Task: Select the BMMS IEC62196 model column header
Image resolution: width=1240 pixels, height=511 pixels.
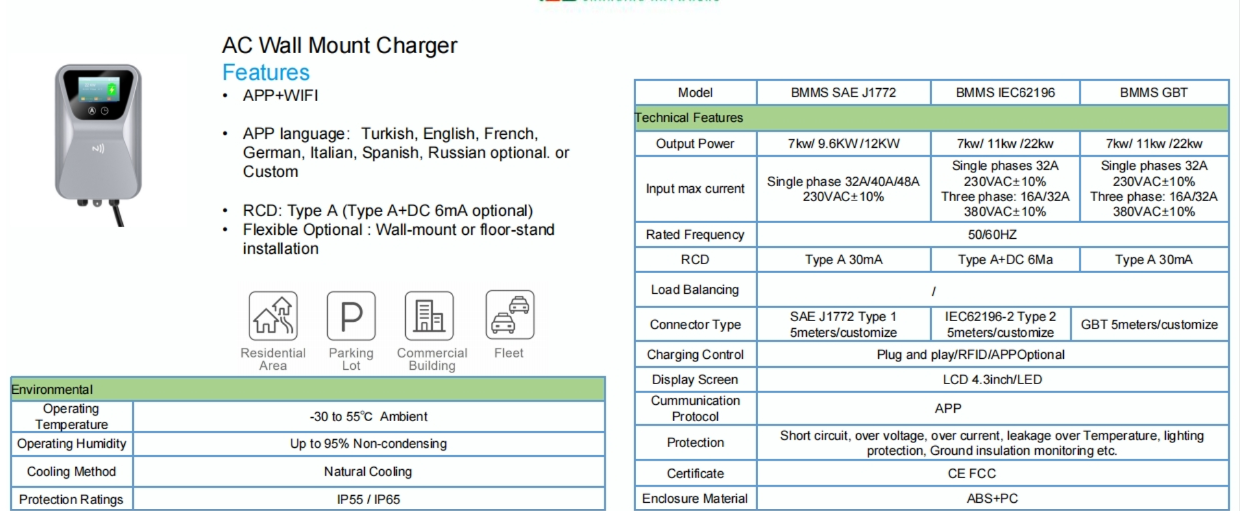Action: (1004, 93)
